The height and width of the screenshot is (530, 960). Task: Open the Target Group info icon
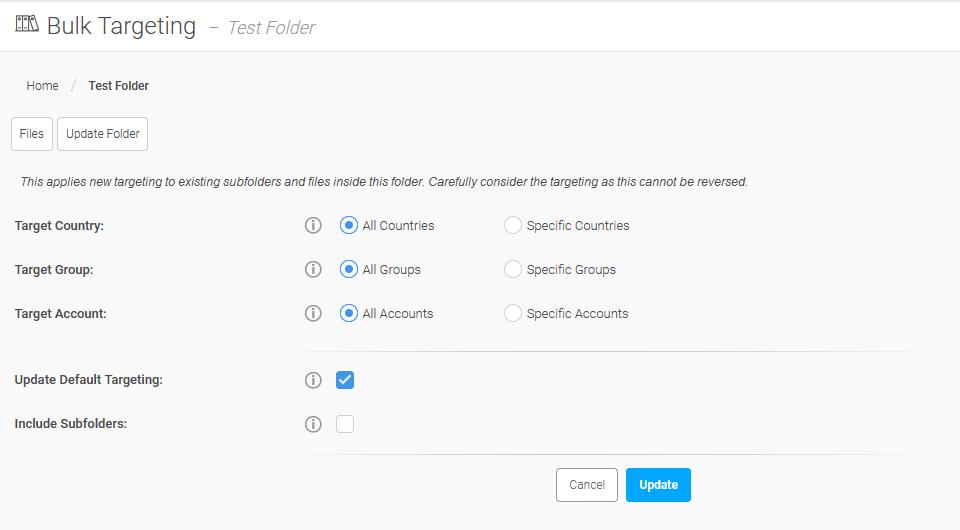[313, 269]
